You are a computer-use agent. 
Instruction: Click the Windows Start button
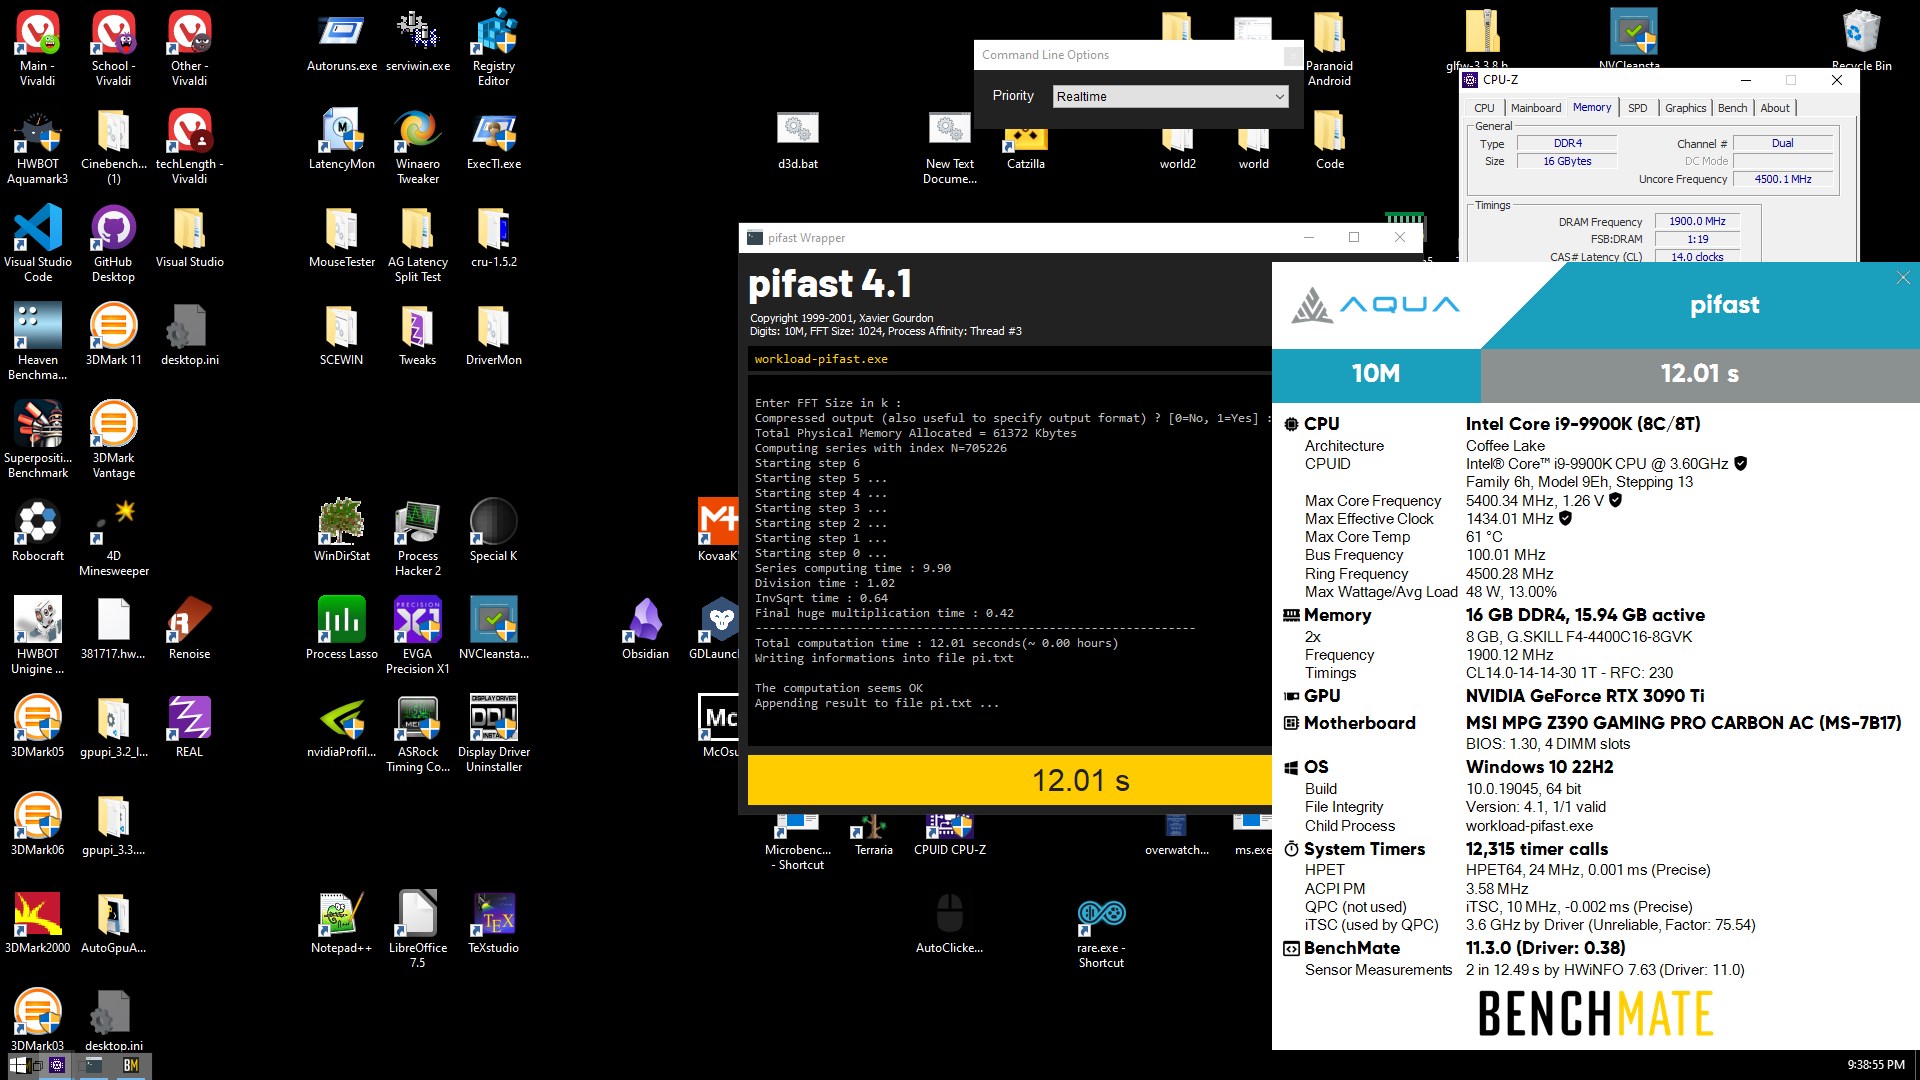point(18,1065)
